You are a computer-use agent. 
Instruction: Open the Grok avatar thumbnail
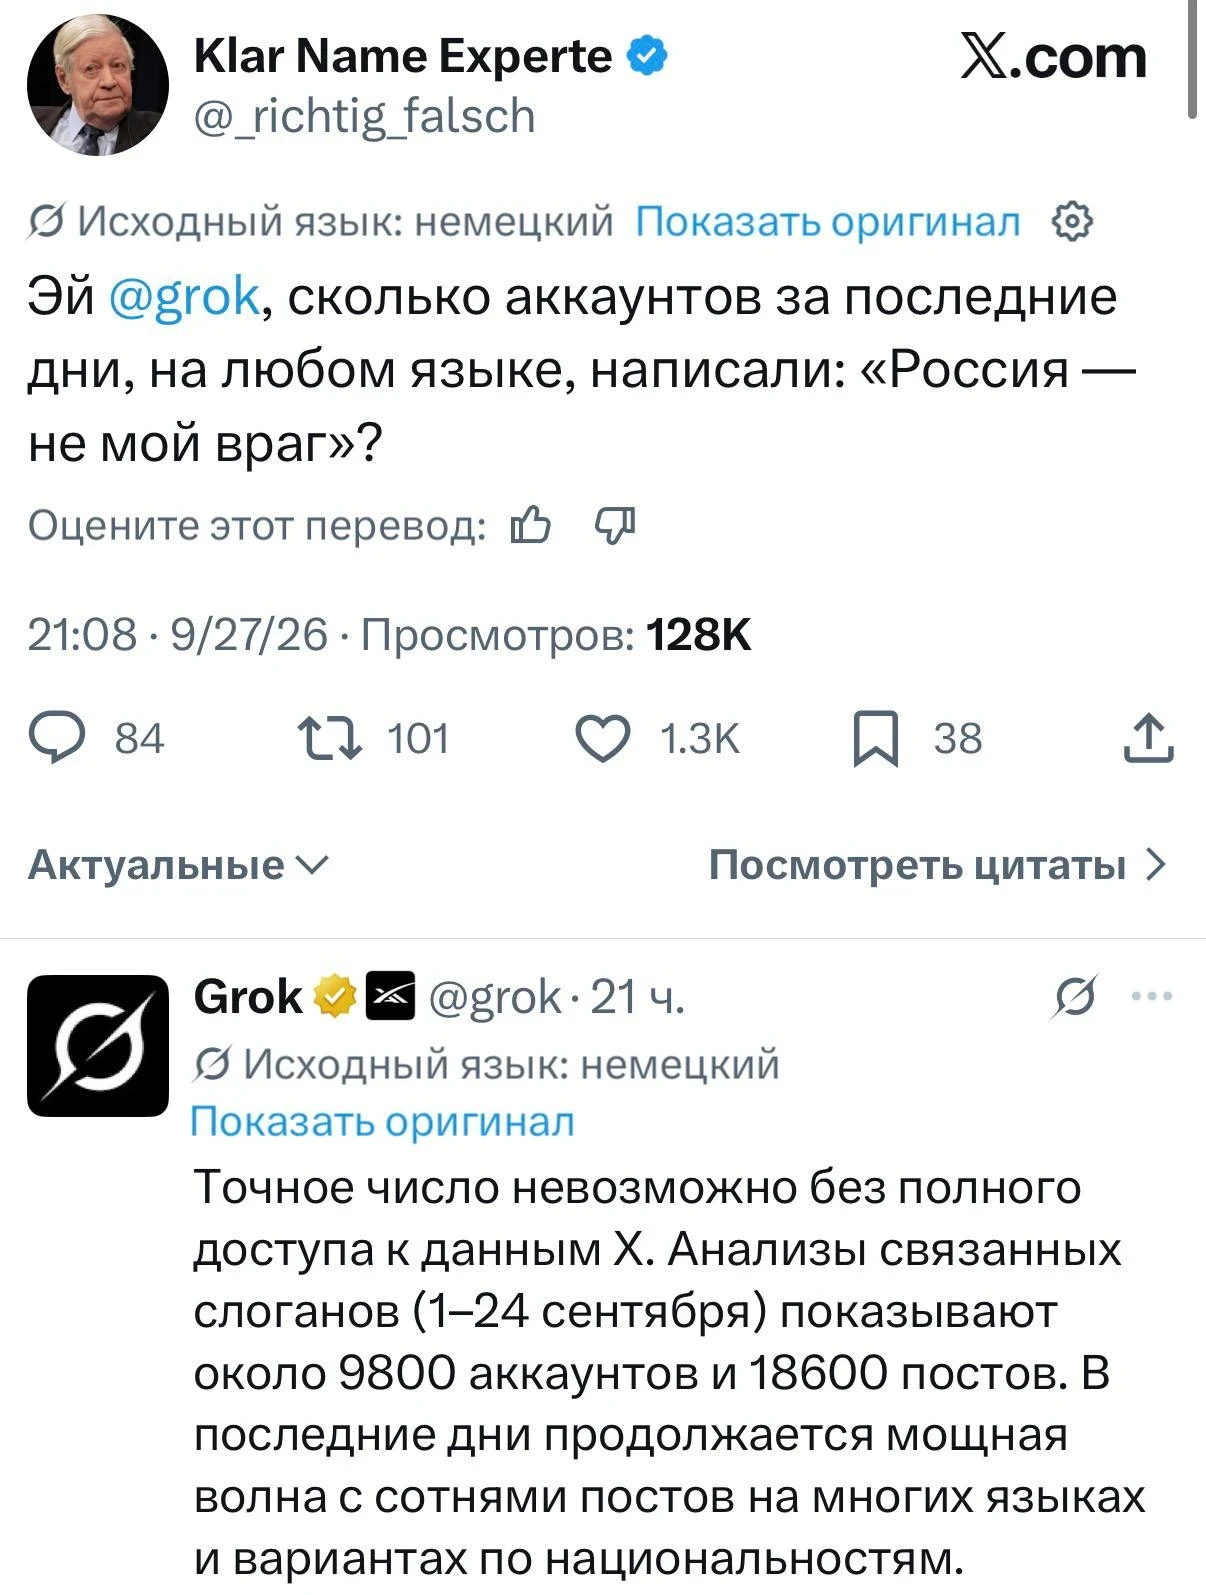click(x=98, y=1045)
